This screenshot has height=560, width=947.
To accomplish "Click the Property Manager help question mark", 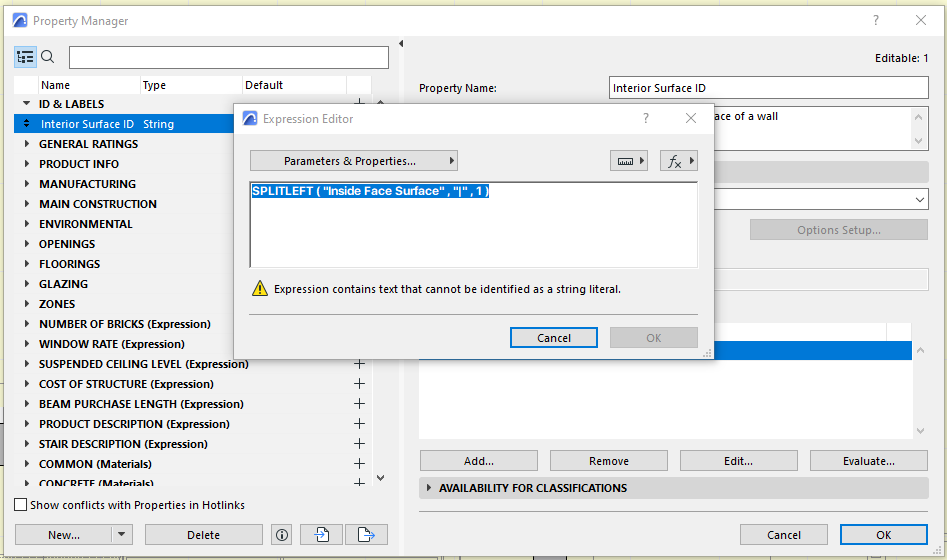I will [x=876, y=21].
